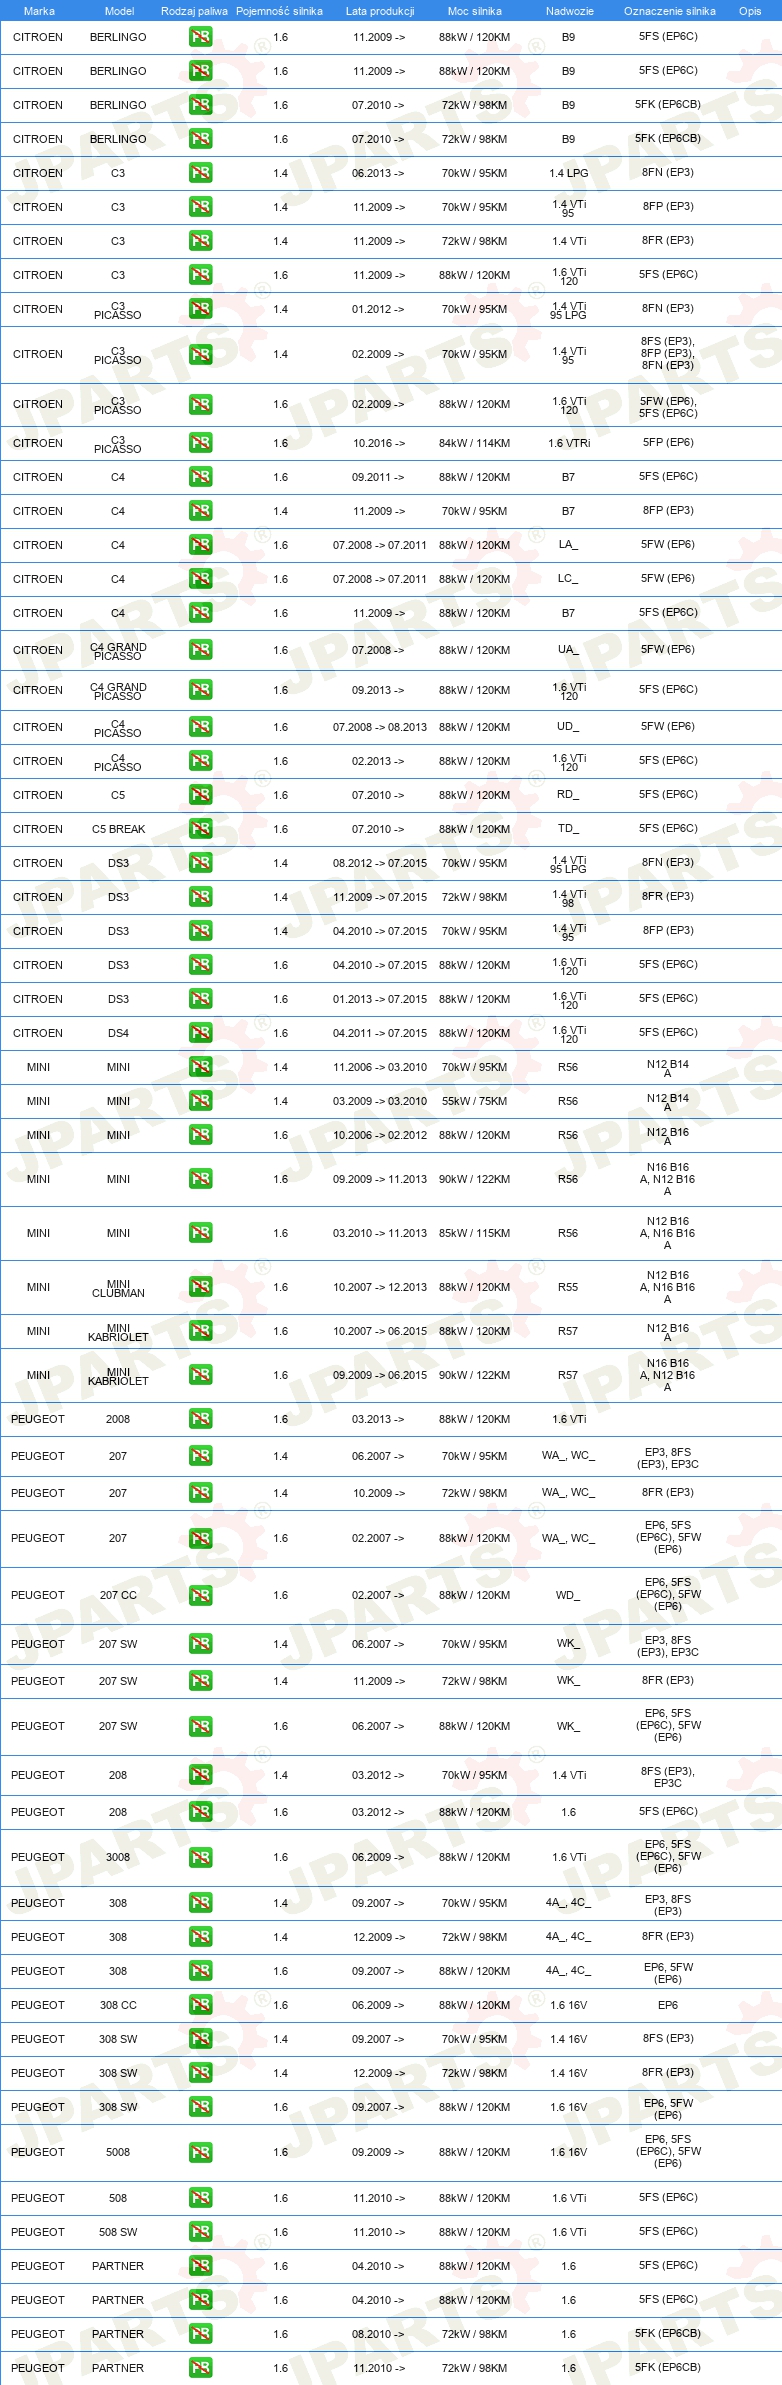Select the TD_ body cell
Screen dimensions: 782x2385
pyautogui.click(x=568, y=829)
